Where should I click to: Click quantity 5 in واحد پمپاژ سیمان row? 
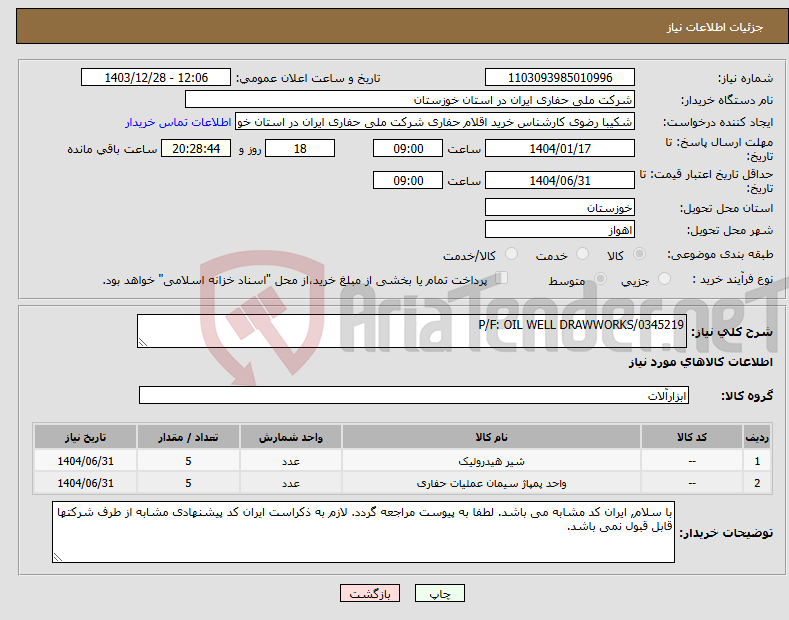pos(188,483)
